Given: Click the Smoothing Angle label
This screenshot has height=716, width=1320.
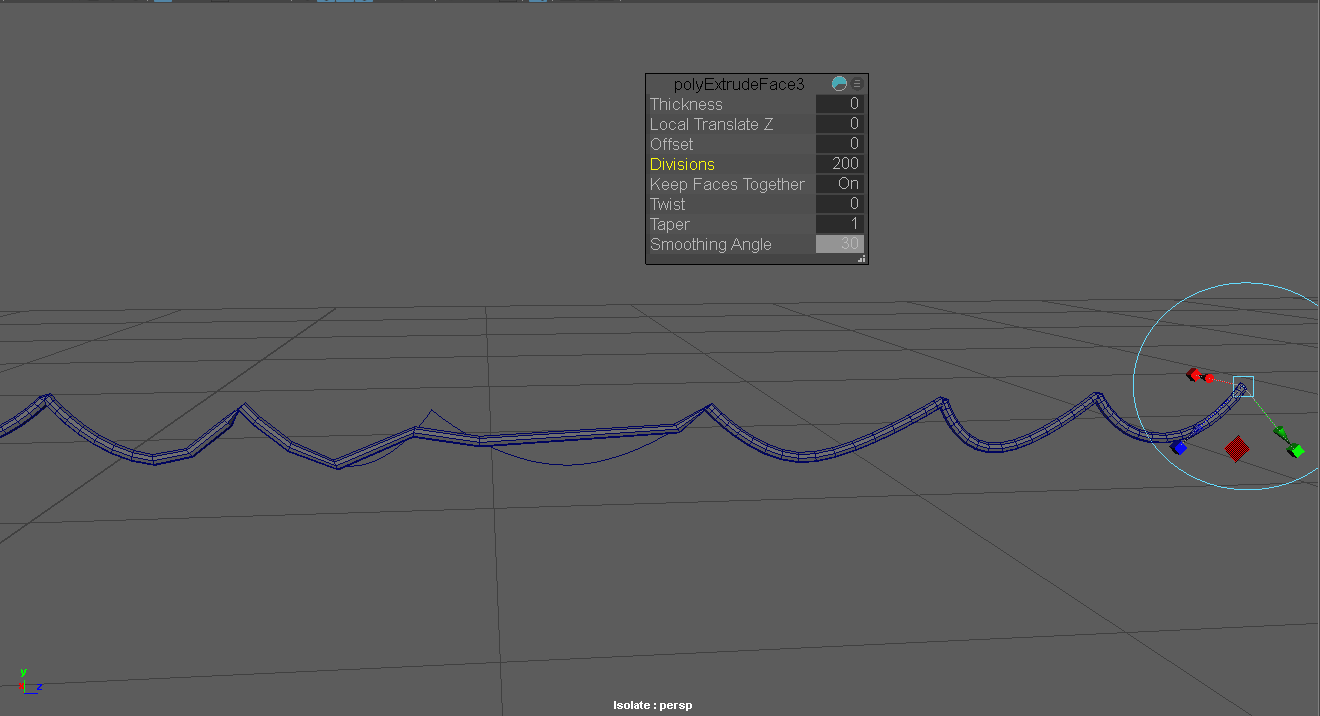Looking at the screenshot, I should [711, 244].
